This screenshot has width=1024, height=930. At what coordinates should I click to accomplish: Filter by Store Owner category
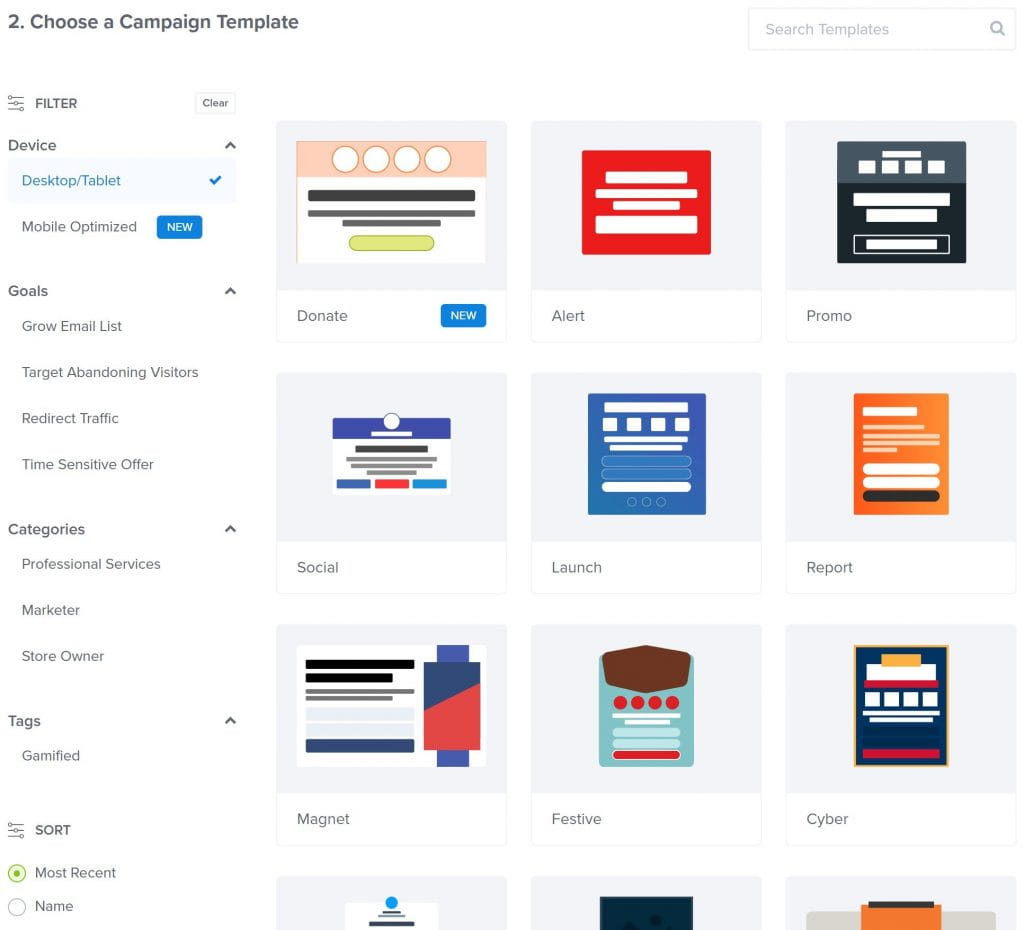63,656
